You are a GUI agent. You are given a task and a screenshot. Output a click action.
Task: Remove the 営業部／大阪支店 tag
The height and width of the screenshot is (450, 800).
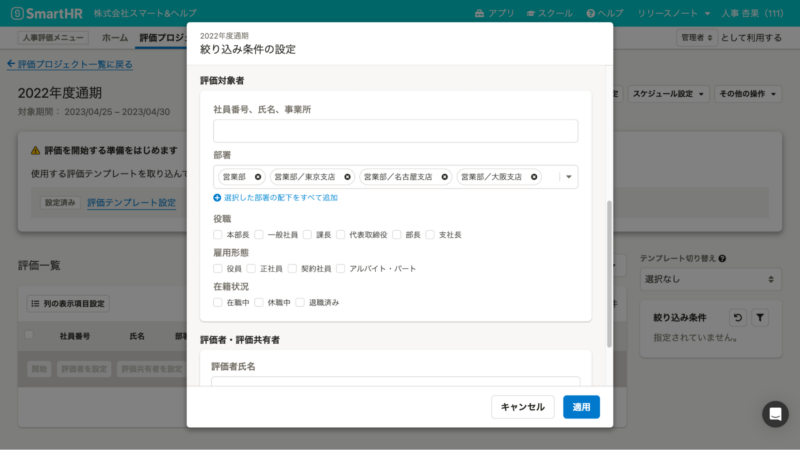pyautogui.click(x=535, y=177)
